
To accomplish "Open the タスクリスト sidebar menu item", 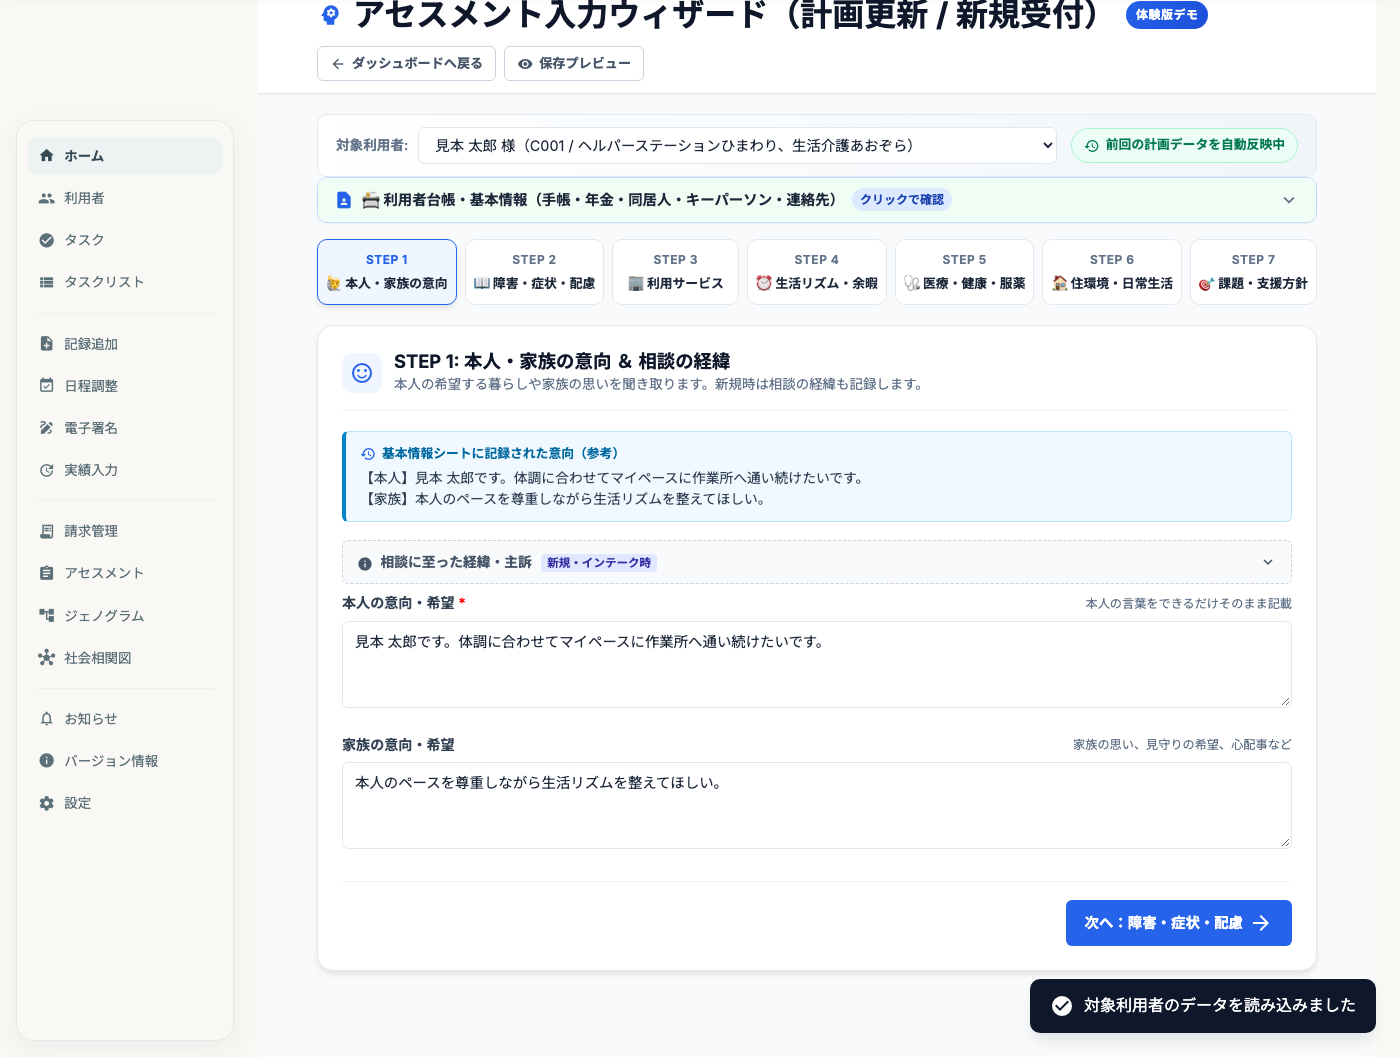I will 125,282.
